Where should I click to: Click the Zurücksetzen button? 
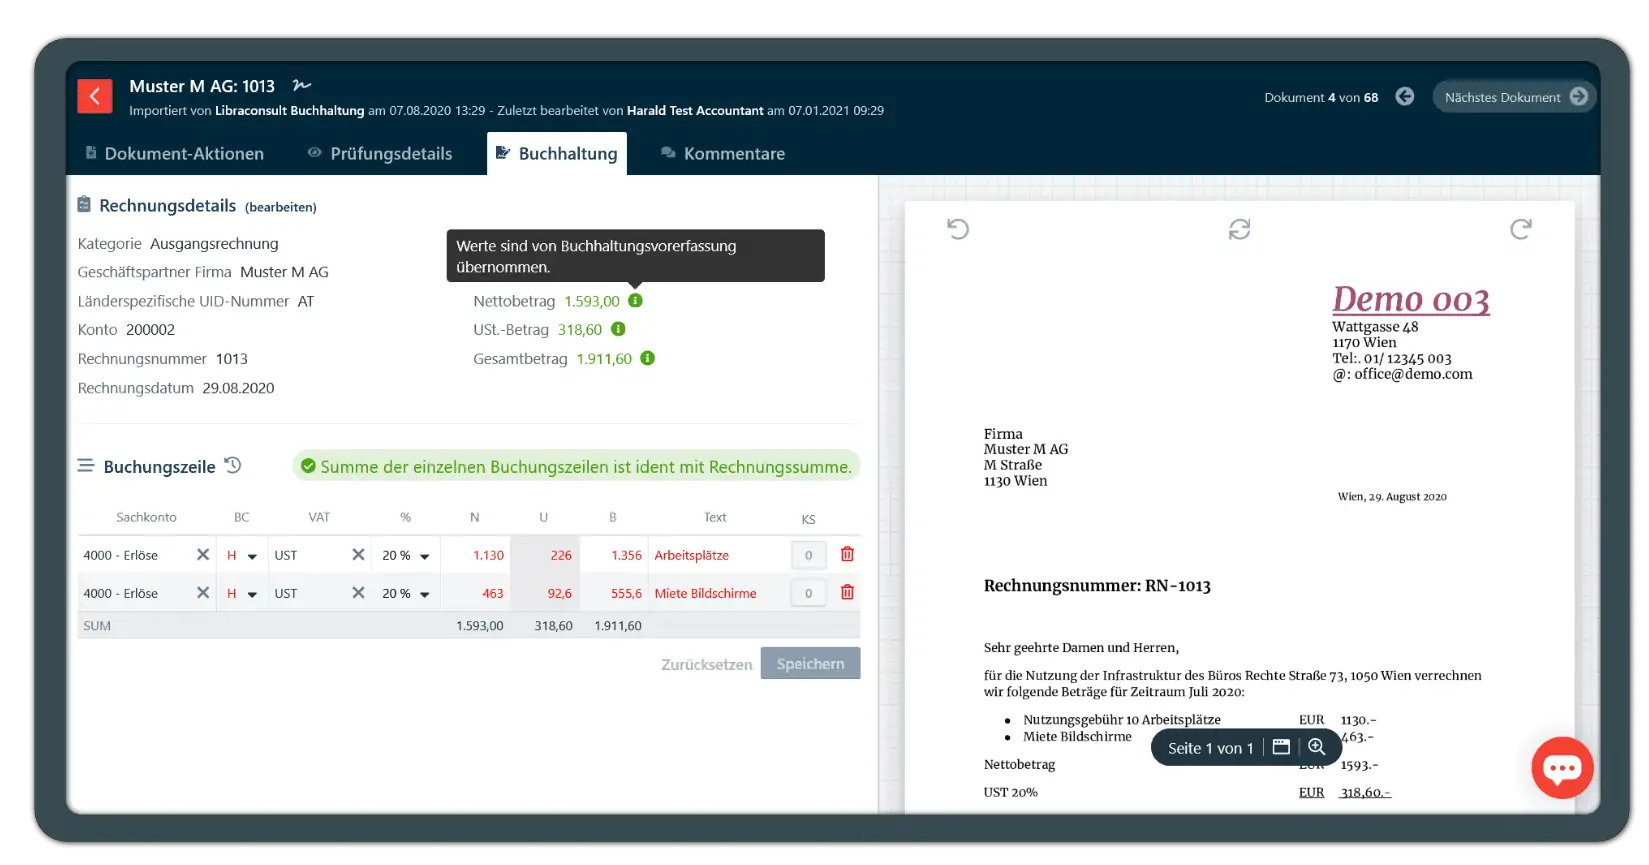(x=706, y=664)
